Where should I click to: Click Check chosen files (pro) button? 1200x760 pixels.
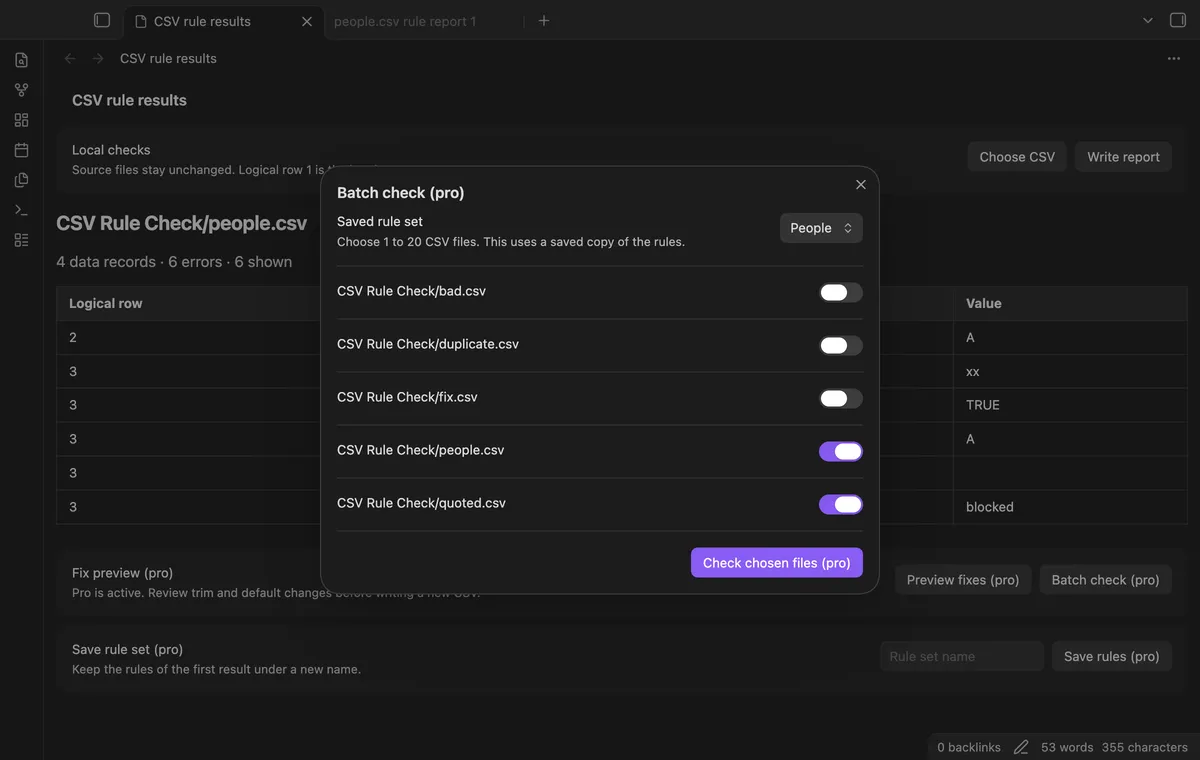click(777, 563)
